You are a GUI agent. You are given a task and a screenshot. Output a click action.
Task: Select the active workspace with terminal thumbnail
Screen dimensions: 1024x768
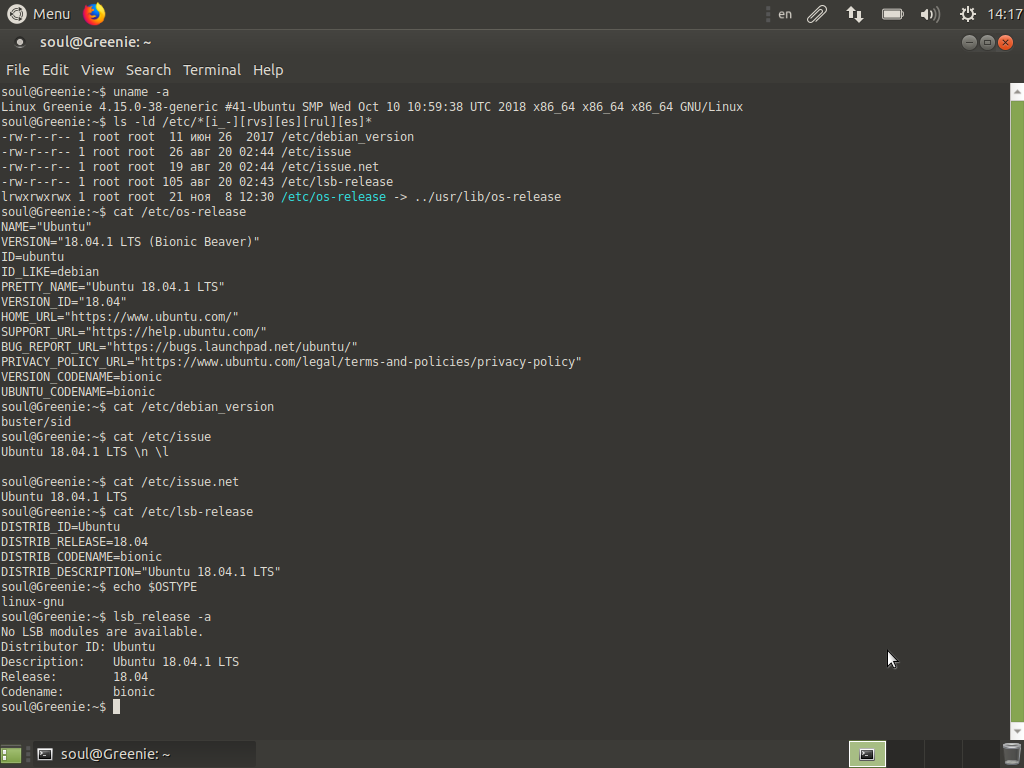point(867,754)
